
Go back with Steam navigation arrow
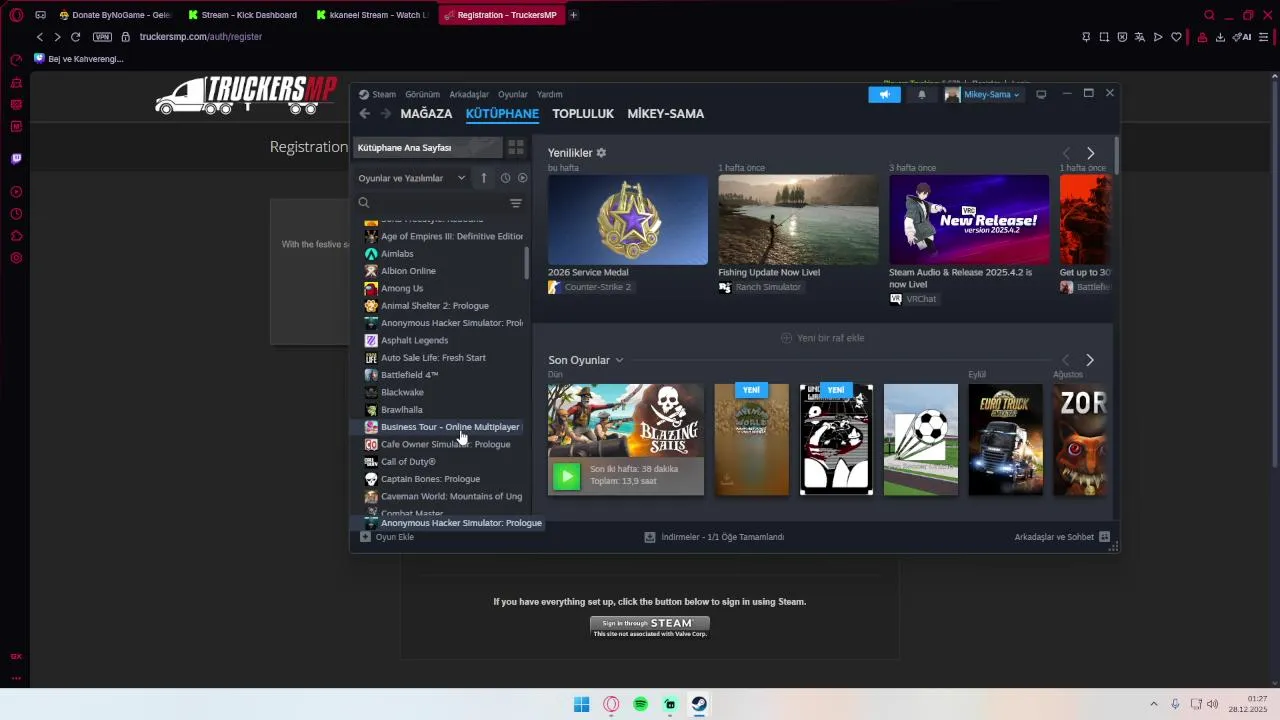coord(365,114)
